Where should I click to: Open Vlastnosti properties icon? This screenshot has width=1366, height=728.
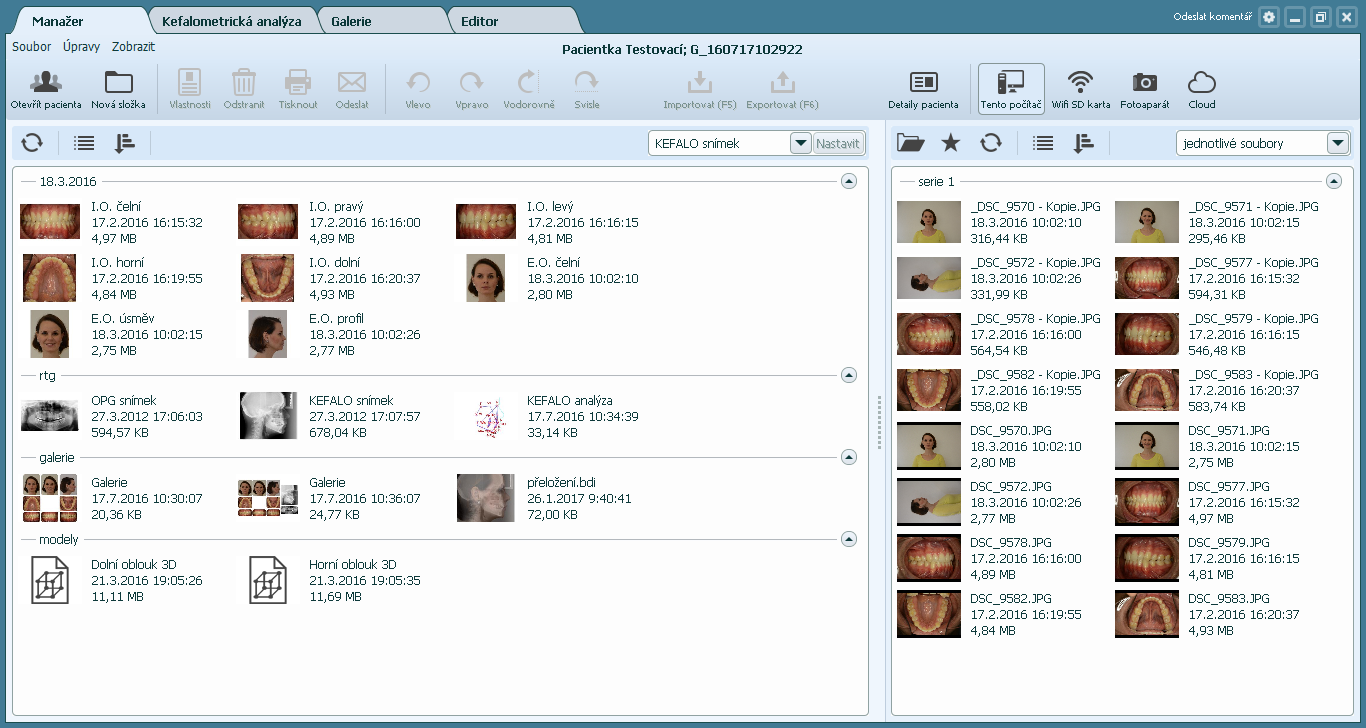(x=190, y=90)
